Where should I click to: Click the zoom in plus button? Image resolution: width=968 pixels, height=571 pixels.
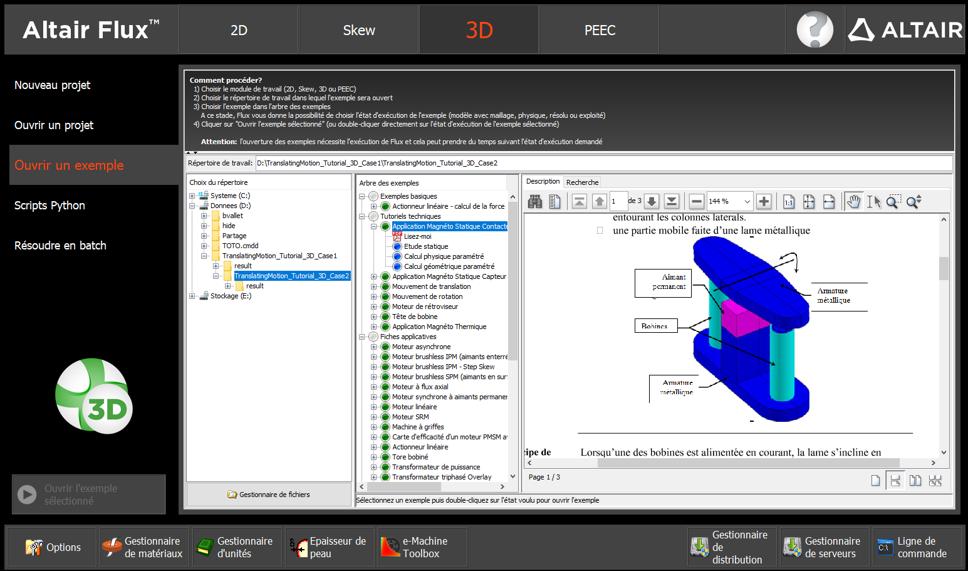(764, 202)
